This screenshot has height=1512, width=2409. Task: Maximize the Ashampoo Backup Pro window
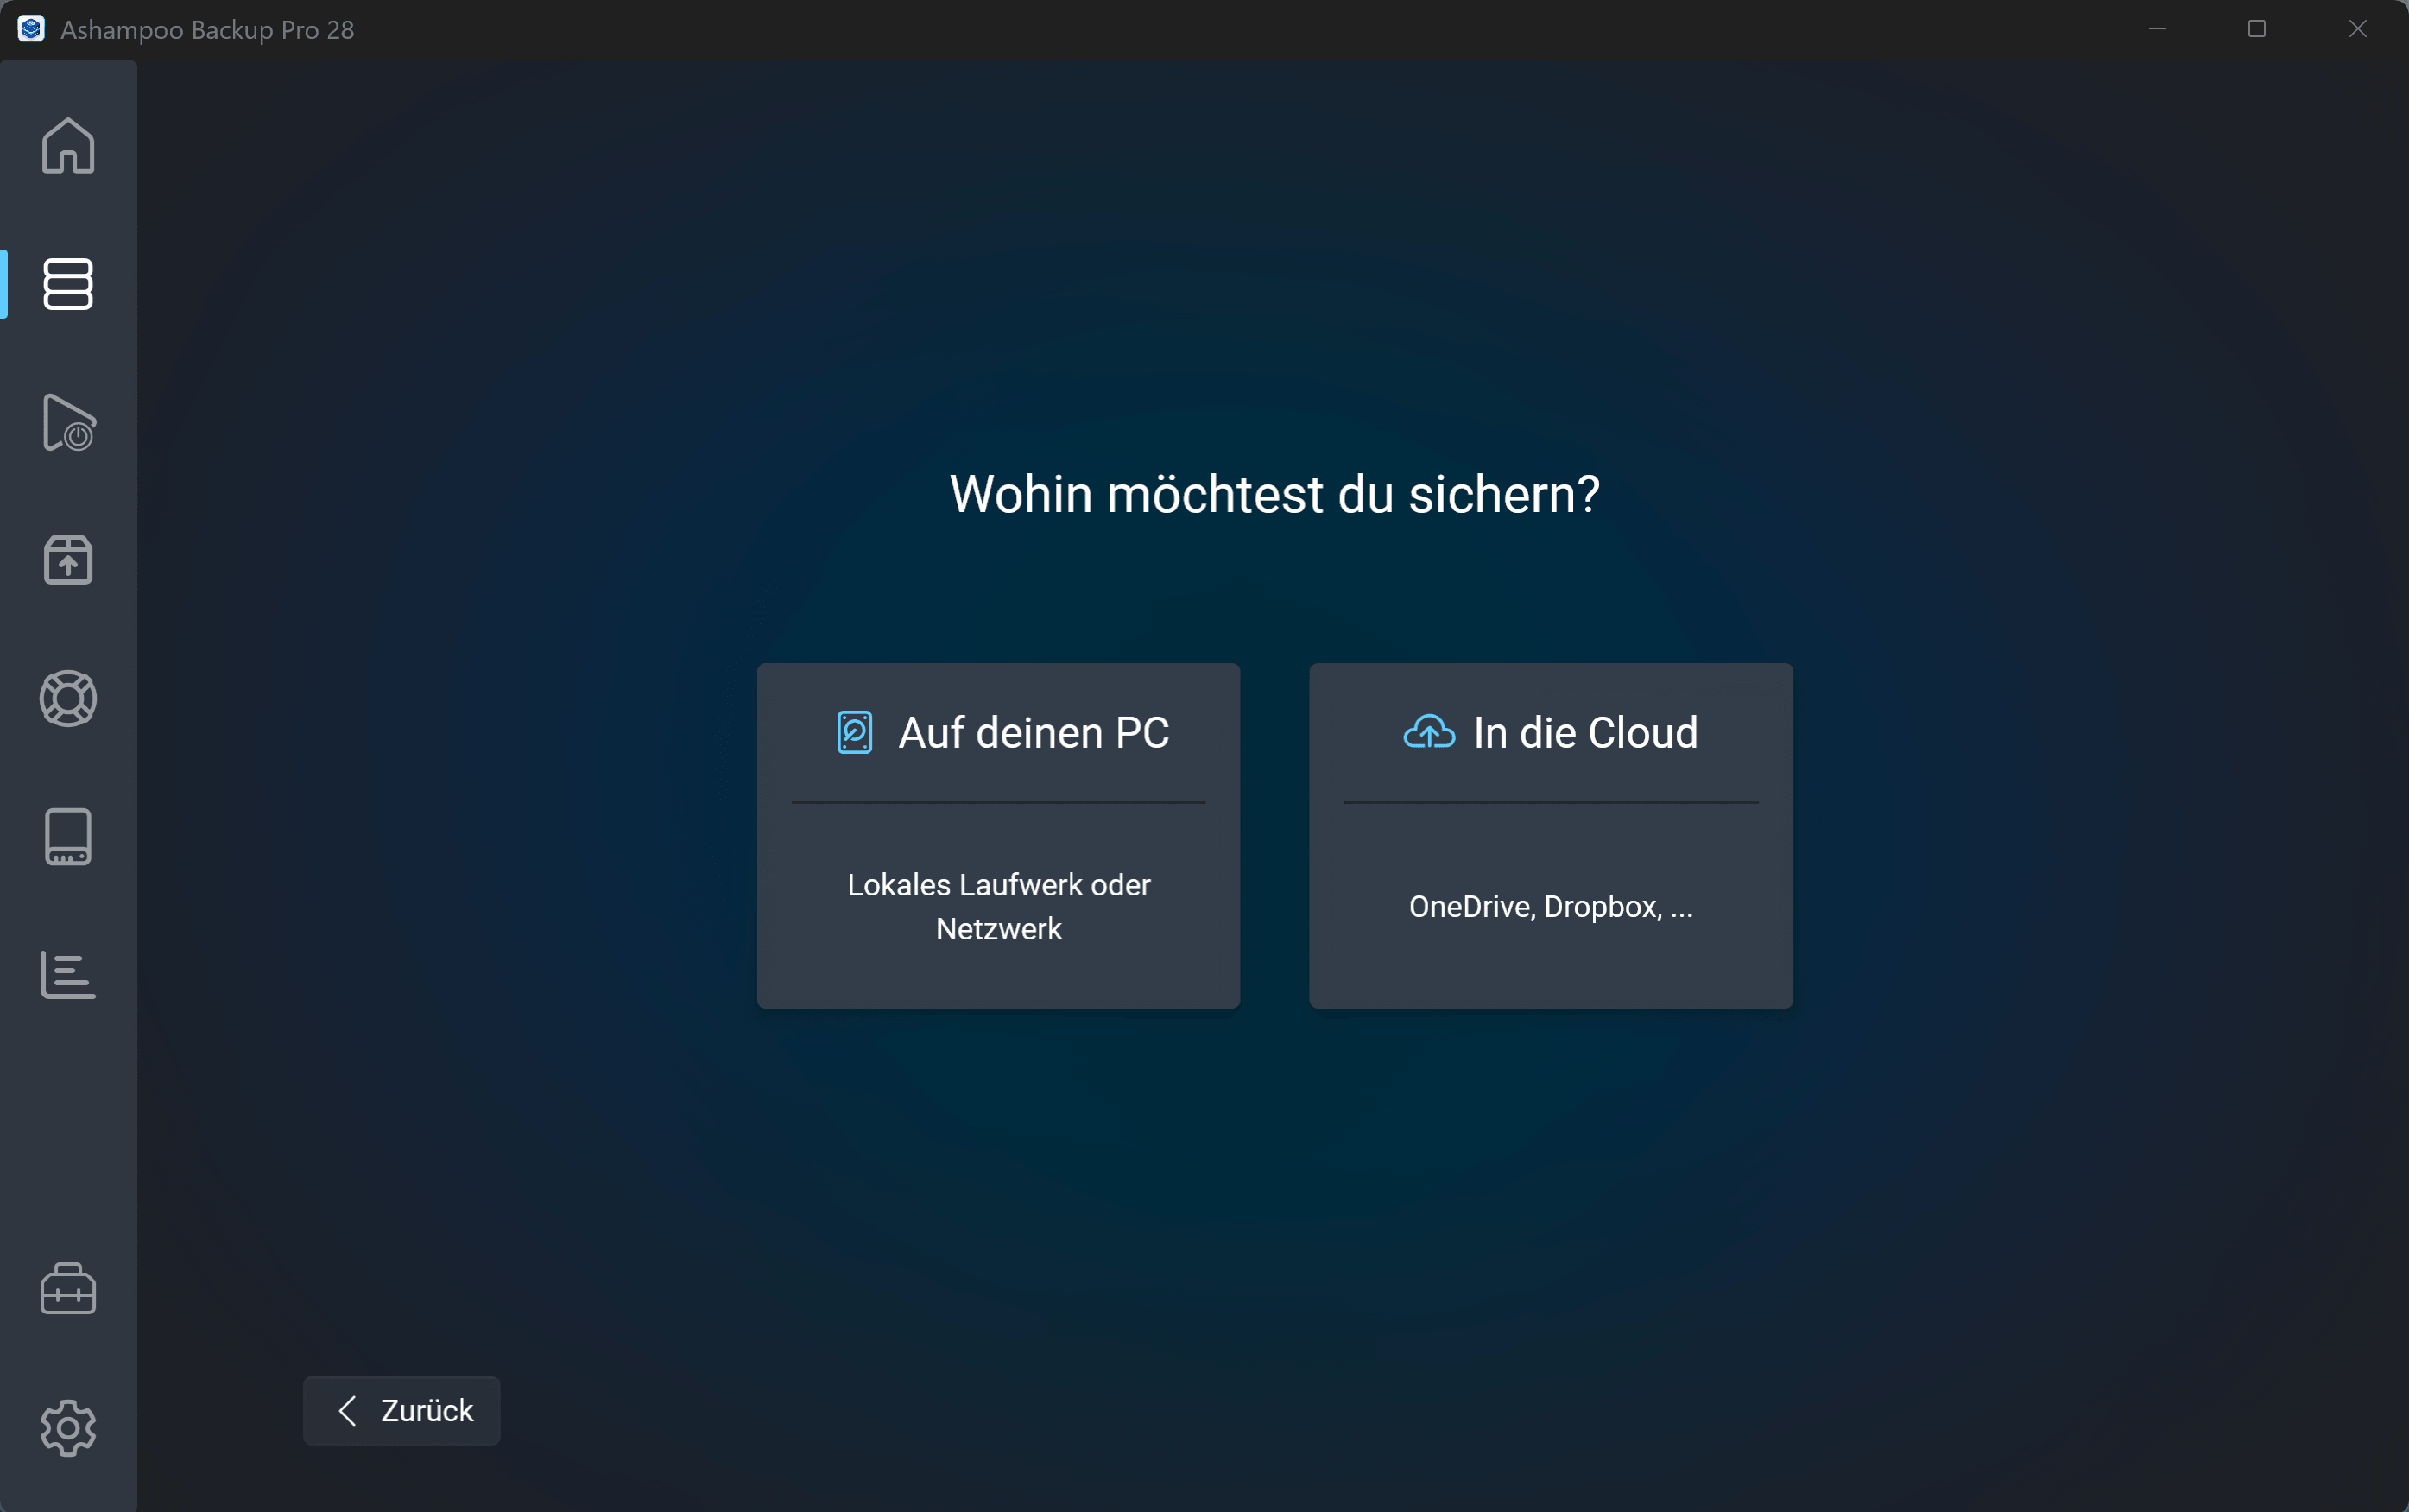(x=2257, y=29)
